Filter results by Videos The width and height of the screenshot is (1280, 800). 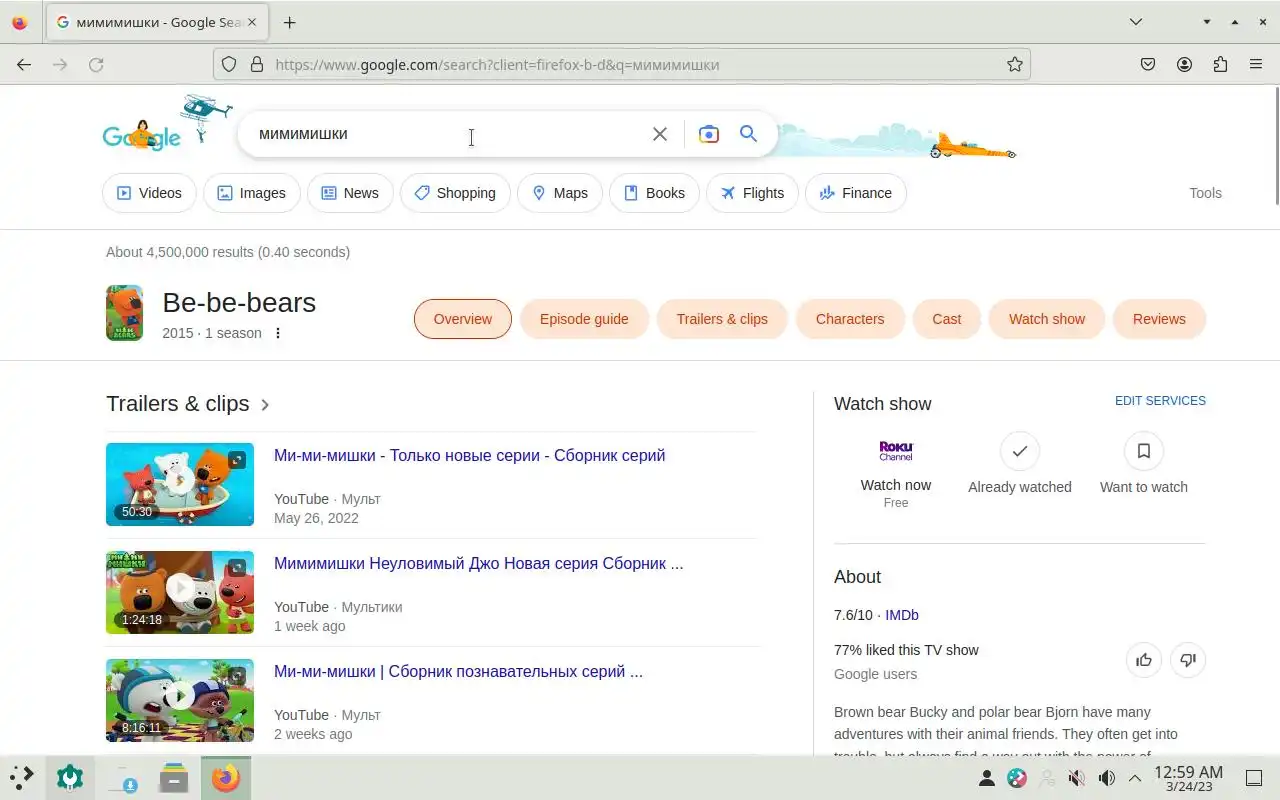tap(149, 193)
